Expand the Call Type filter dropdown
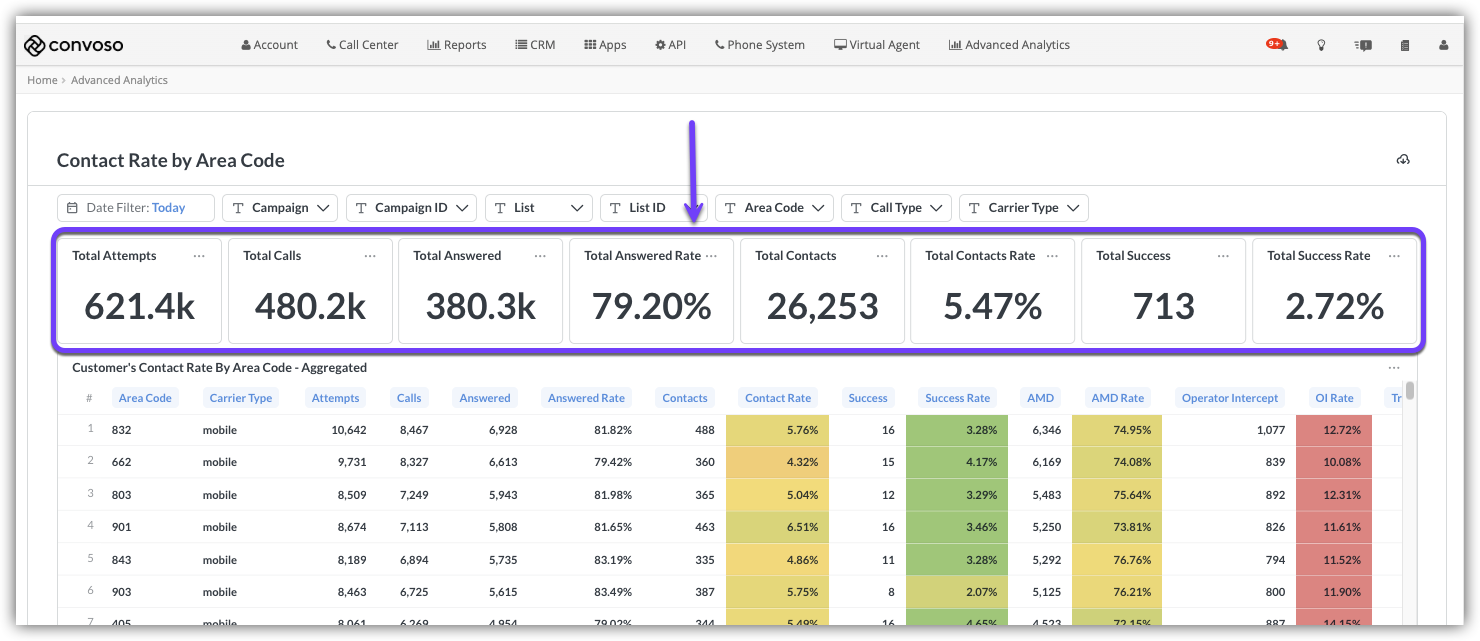Image resolution: width=1480 pixels, height=641 pixels. tap(895, 208)
